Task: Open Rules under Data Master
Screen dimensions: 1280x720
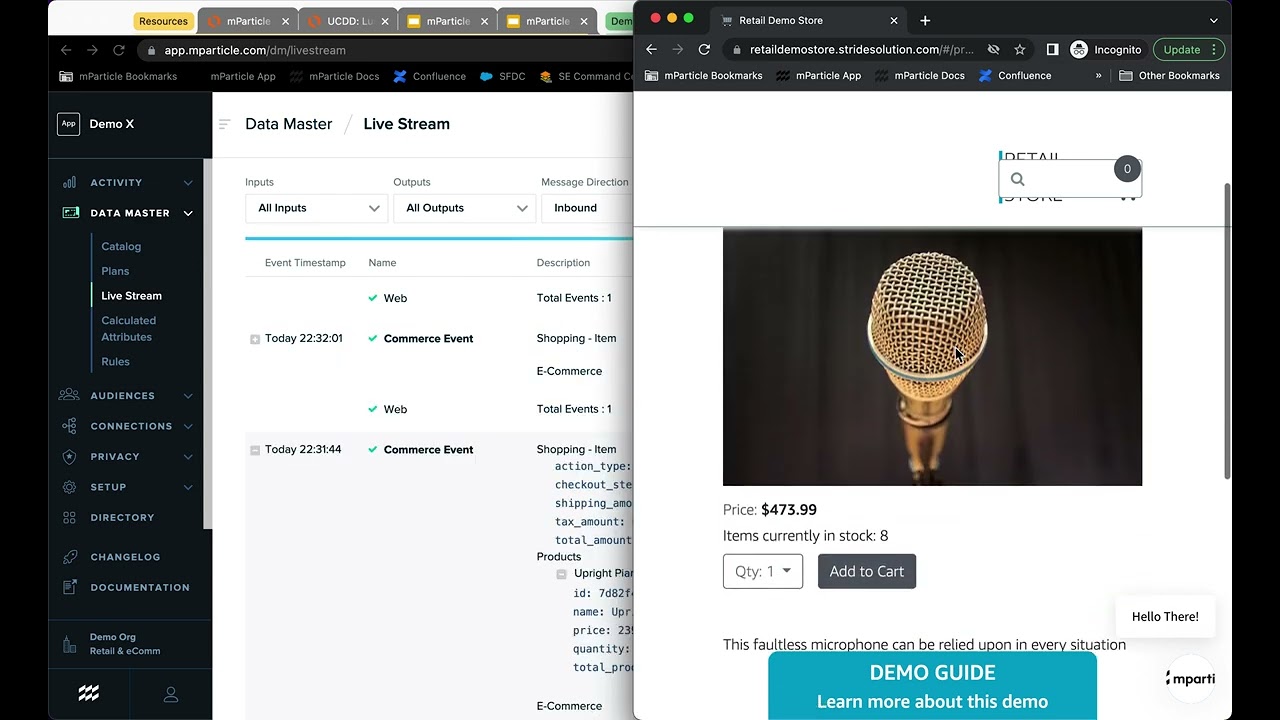Action: pos(115,362)
